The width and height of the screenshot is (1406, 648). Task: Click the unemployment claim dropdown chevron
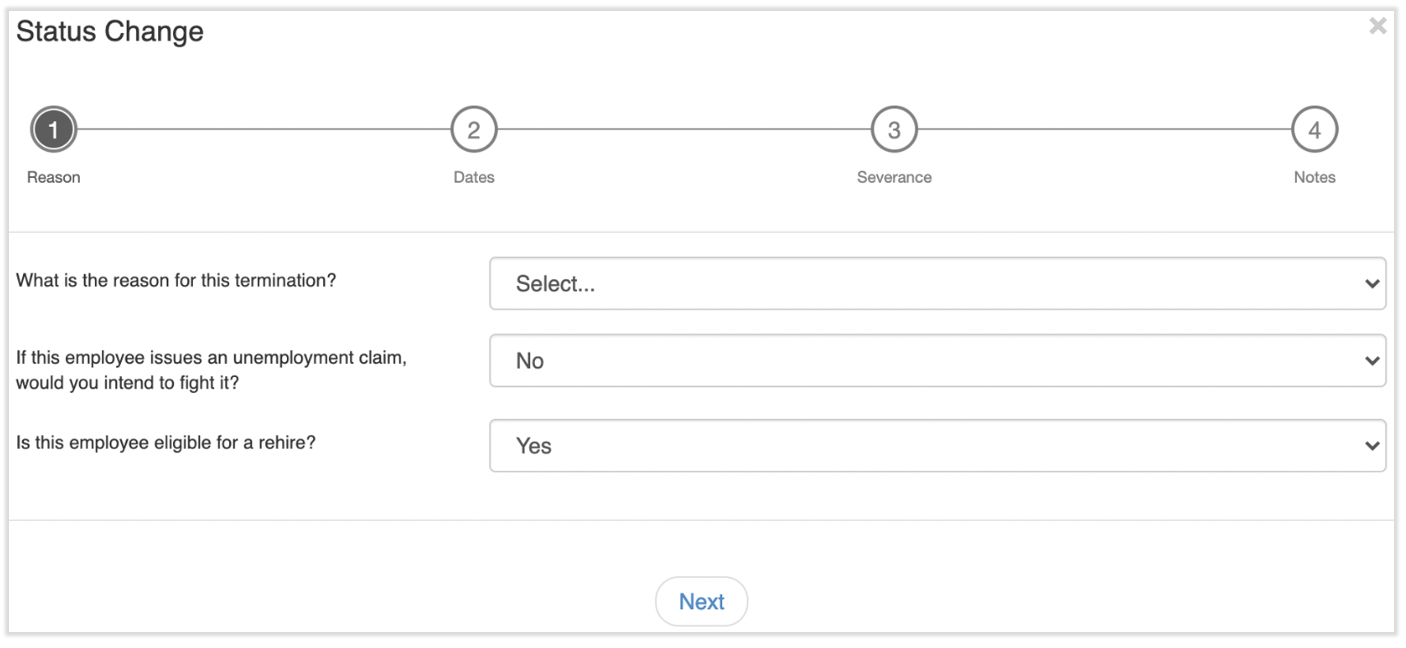[1371, 361]
